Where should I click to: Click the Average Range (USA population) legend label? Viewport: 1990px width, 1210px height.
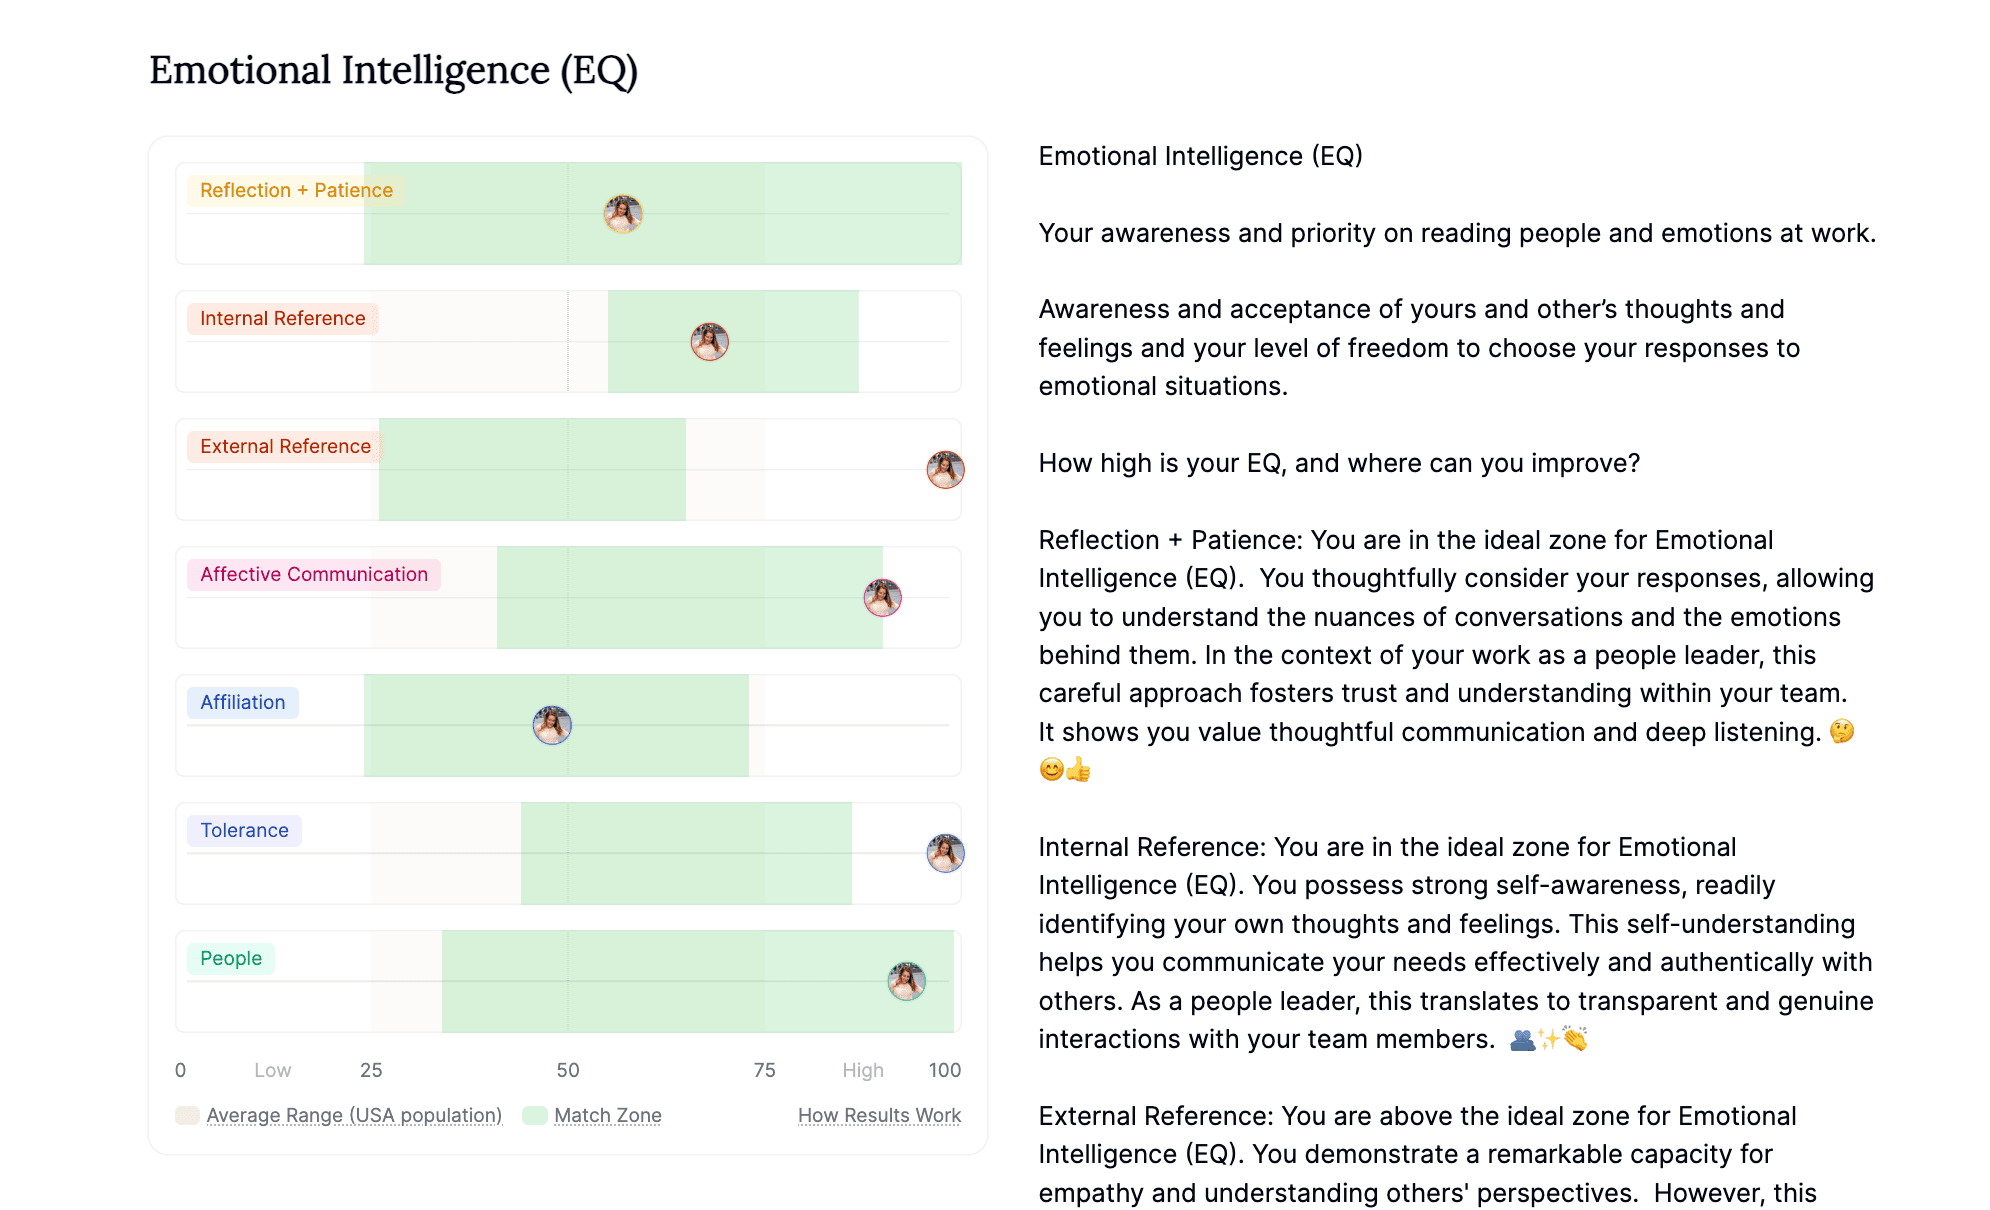click(354, 1115)
